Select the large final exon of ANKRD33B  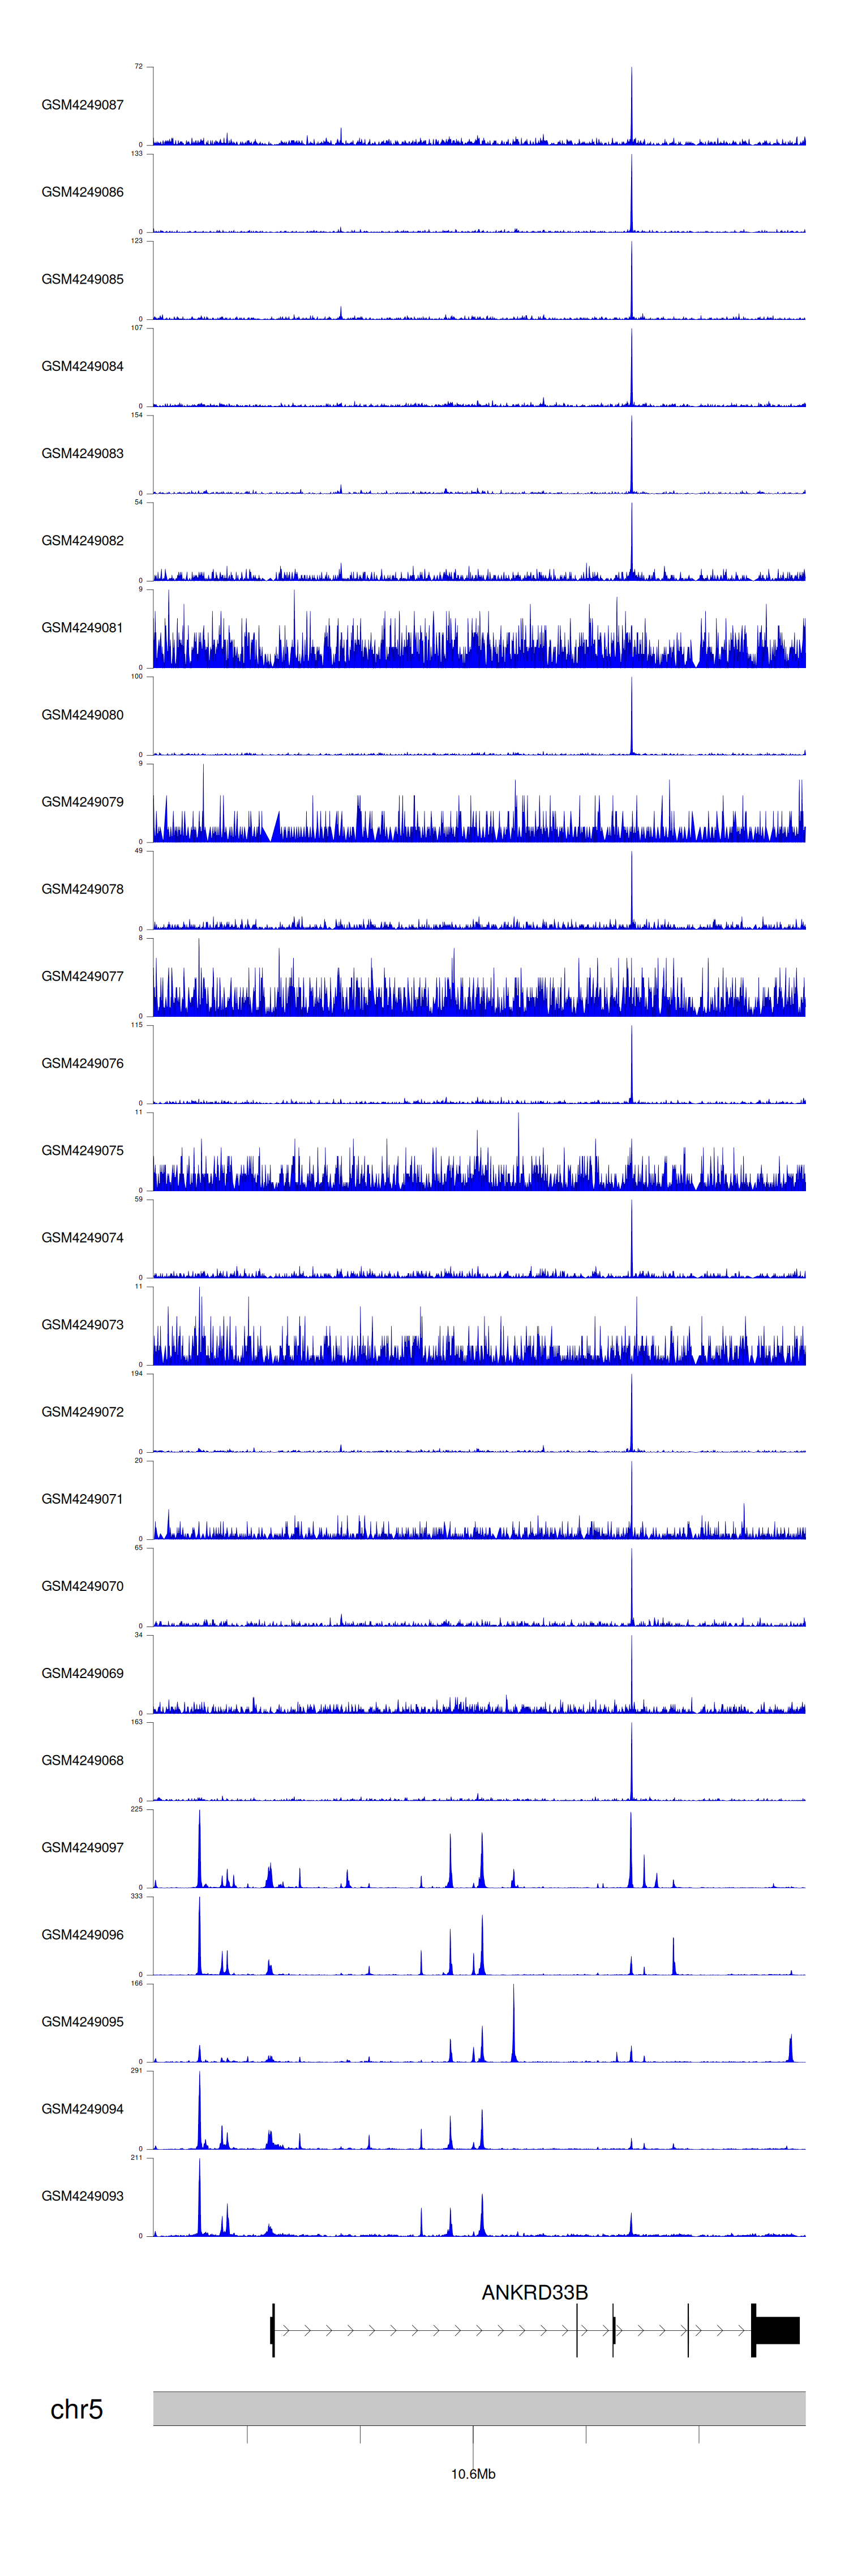coord(776,2330)
